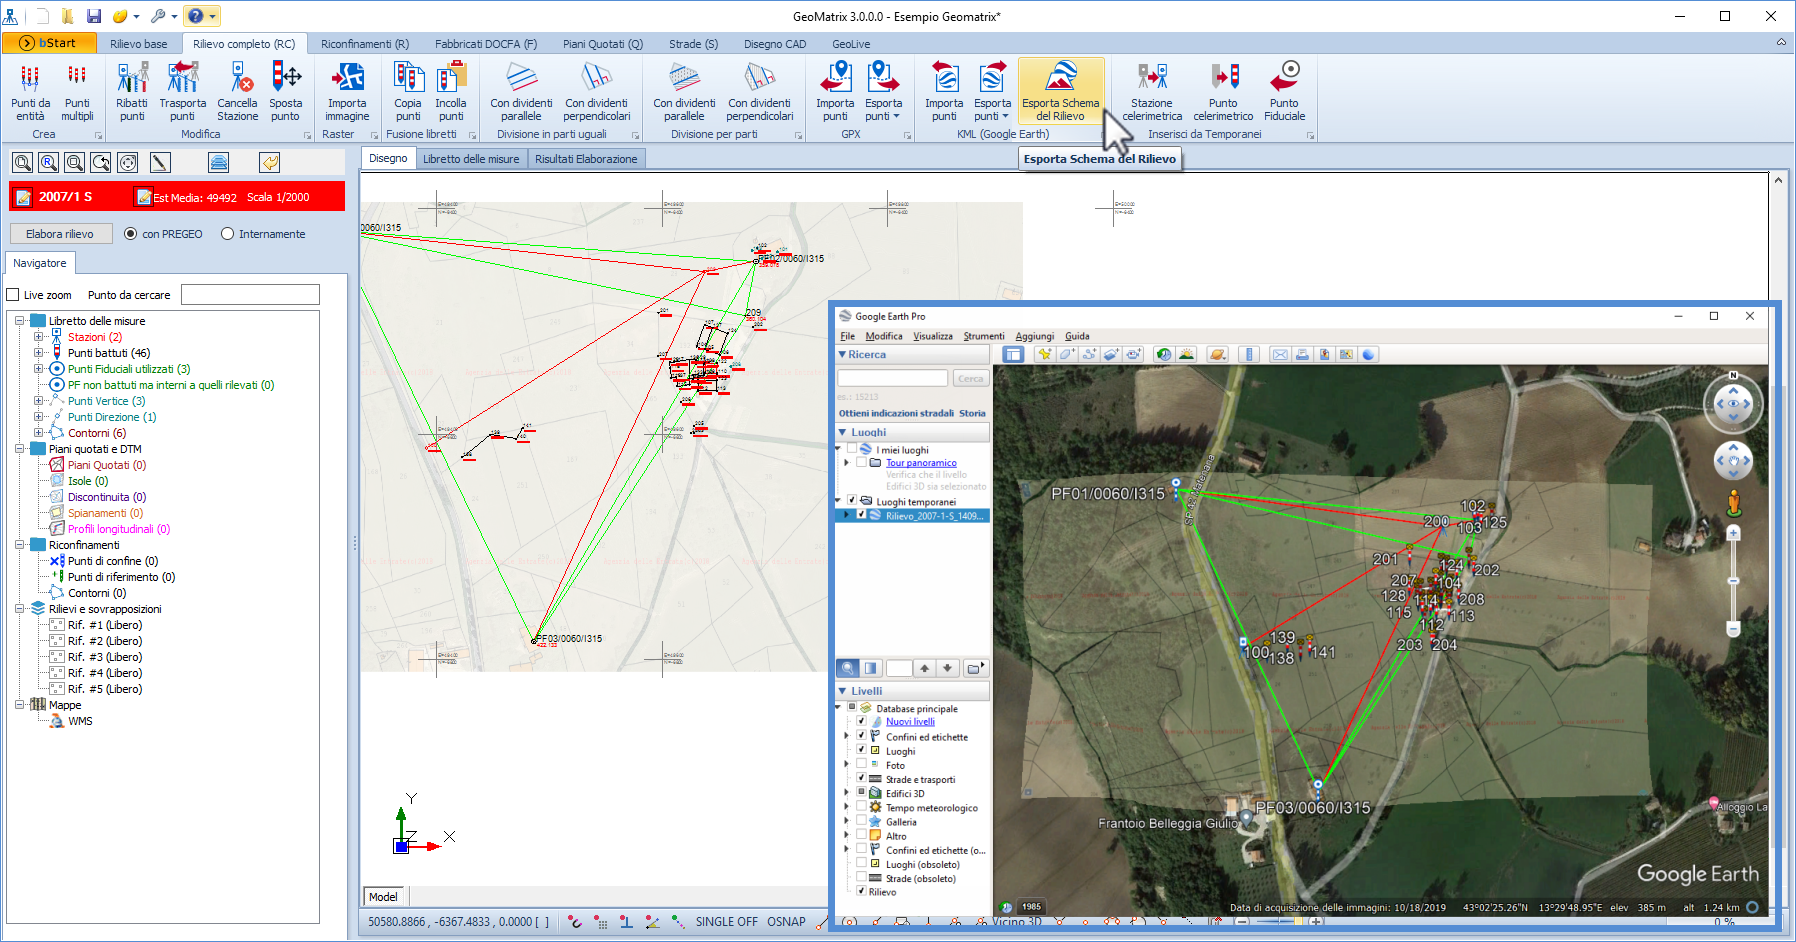Click the Elabora rilievo button
1796x942 pixels.
(x=60, y=234)
